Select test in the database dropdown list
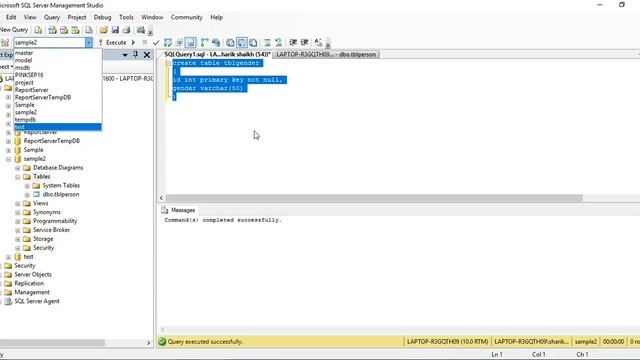This screenshot has width=640, height=360. coord(58,127)
